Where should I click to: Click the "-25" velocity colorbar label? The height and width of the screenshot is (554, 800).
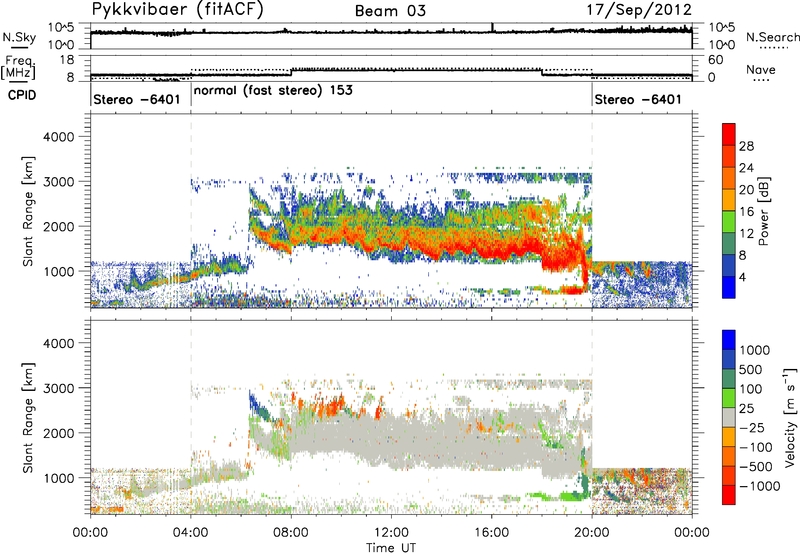click(751, 428)
